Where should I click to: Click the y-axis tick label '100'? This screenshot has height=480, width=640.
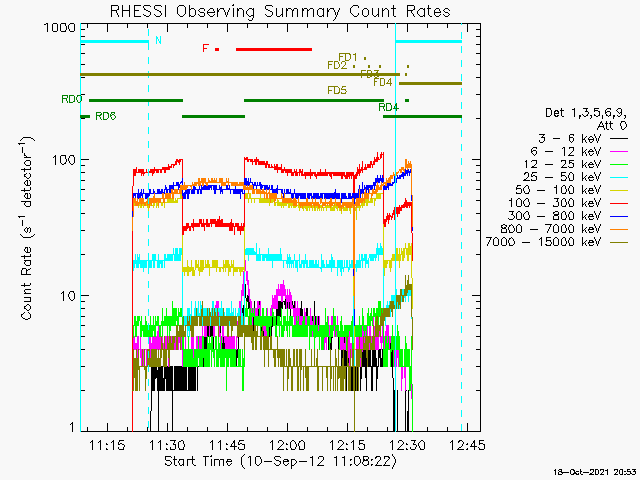(64, 160)
